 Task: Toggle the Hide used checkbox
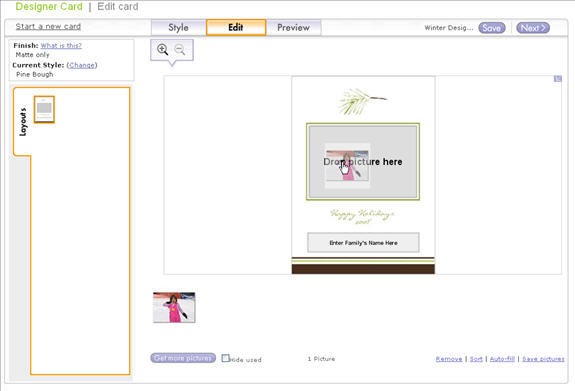(x=226, y=358)
